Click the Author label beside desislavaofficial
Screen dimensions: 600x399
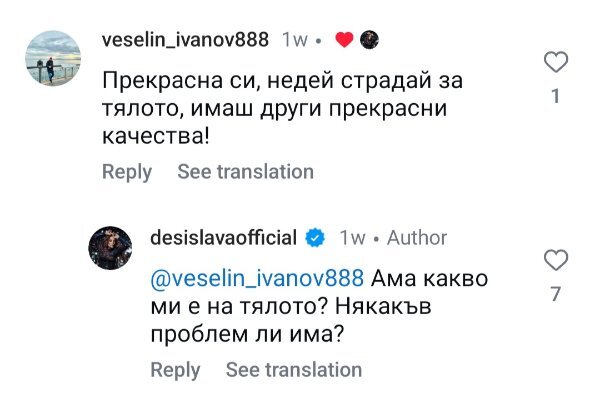[417, 238]
